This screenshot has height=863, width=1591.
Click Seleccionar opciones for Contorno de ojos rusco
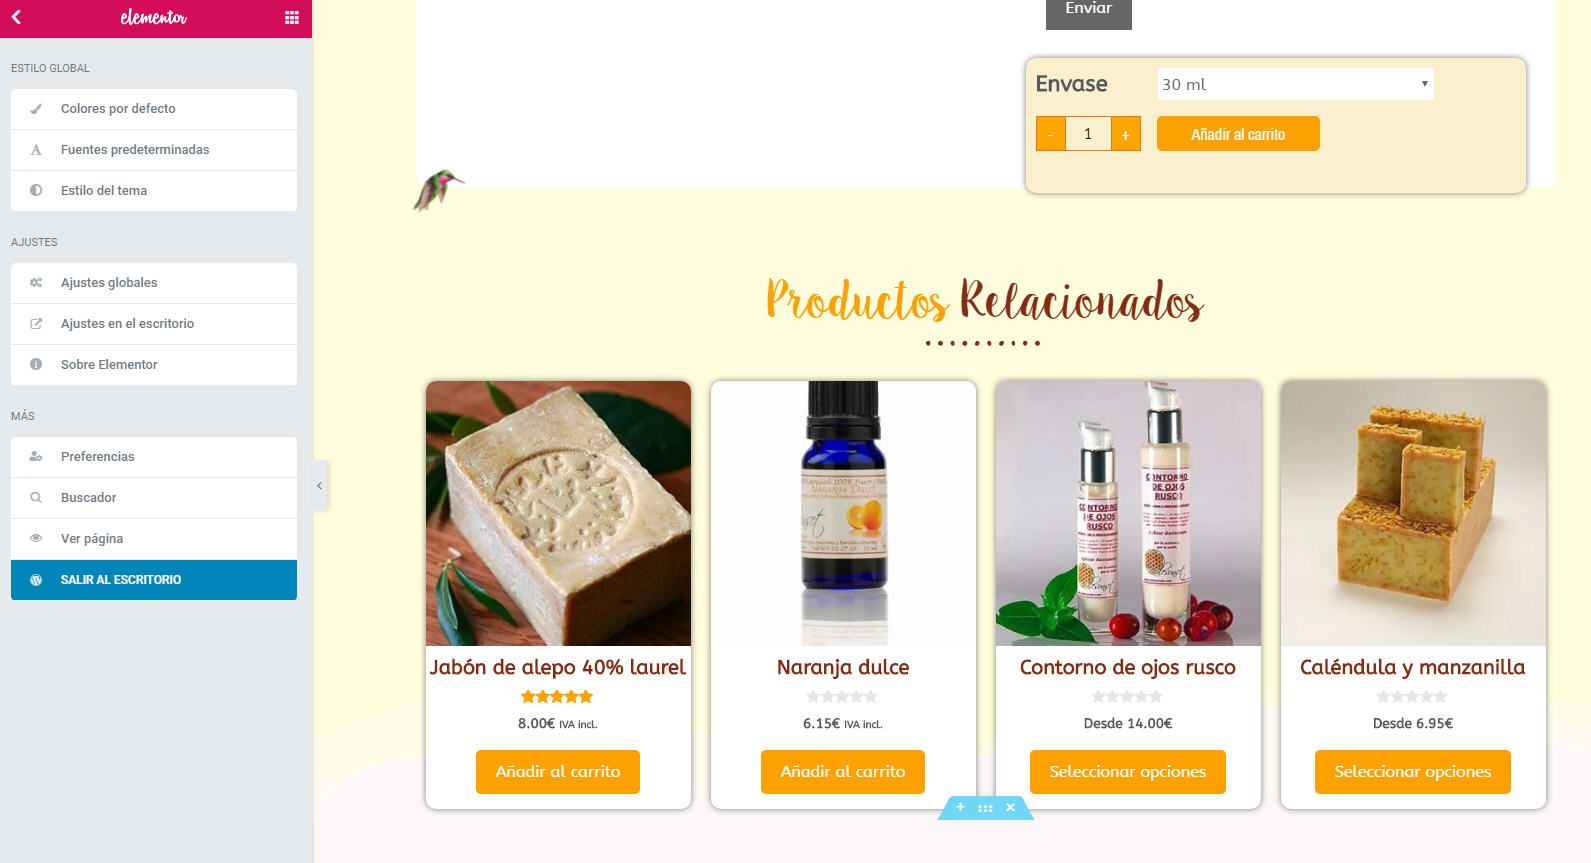[1128, 772]
